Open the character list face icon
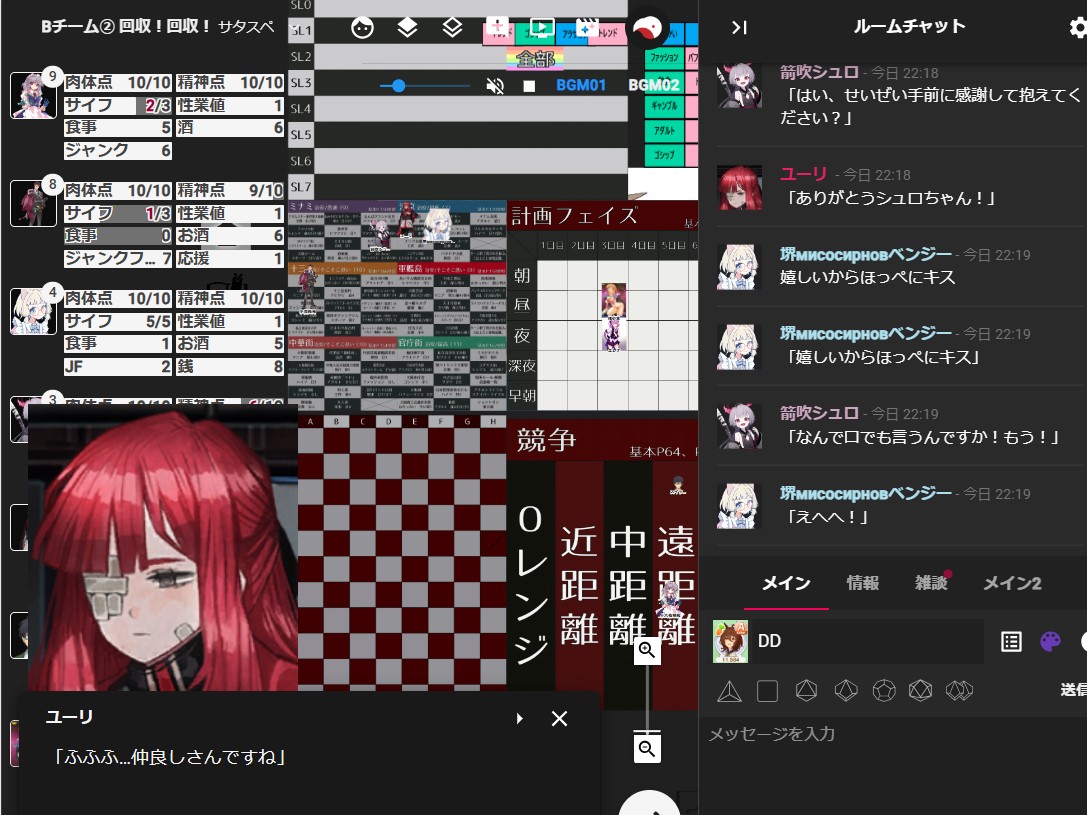Screen dimensions: 1087x815 pos(362,28)
